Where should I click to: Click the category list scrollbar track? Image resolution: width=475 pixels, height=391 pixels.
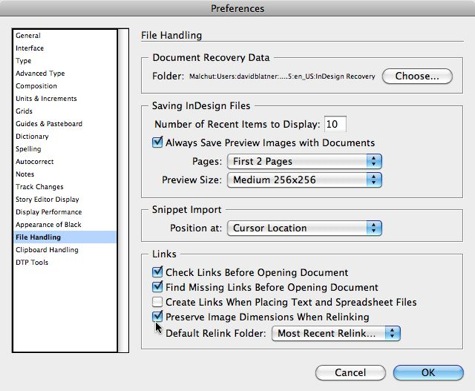(x=123, y=190)
